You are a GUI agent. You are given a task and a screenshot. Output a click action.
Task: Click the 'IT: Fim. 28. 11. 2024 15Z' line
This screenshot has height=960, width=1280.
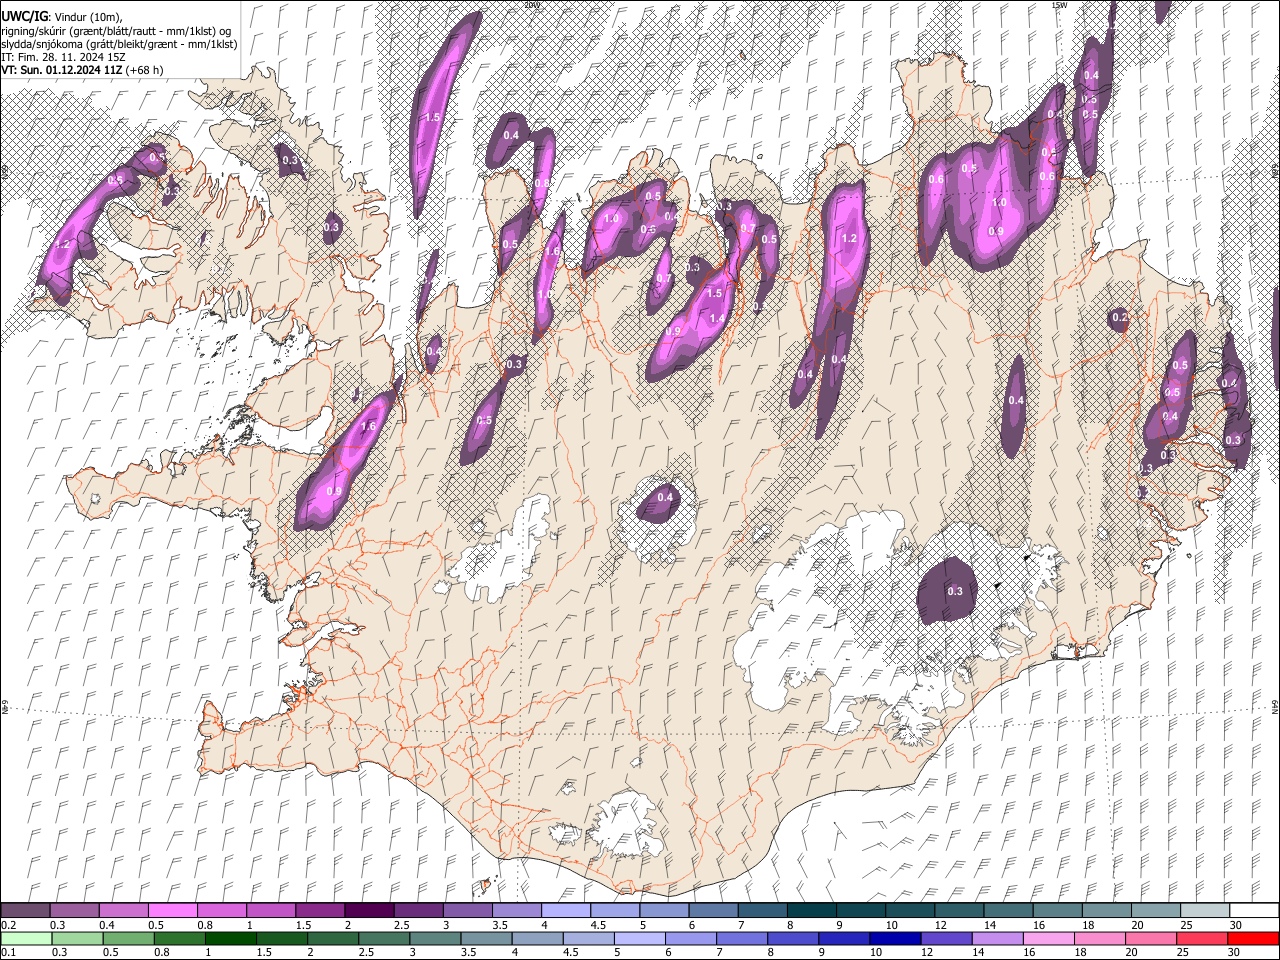pyautogui.click(x=63, y=57)
